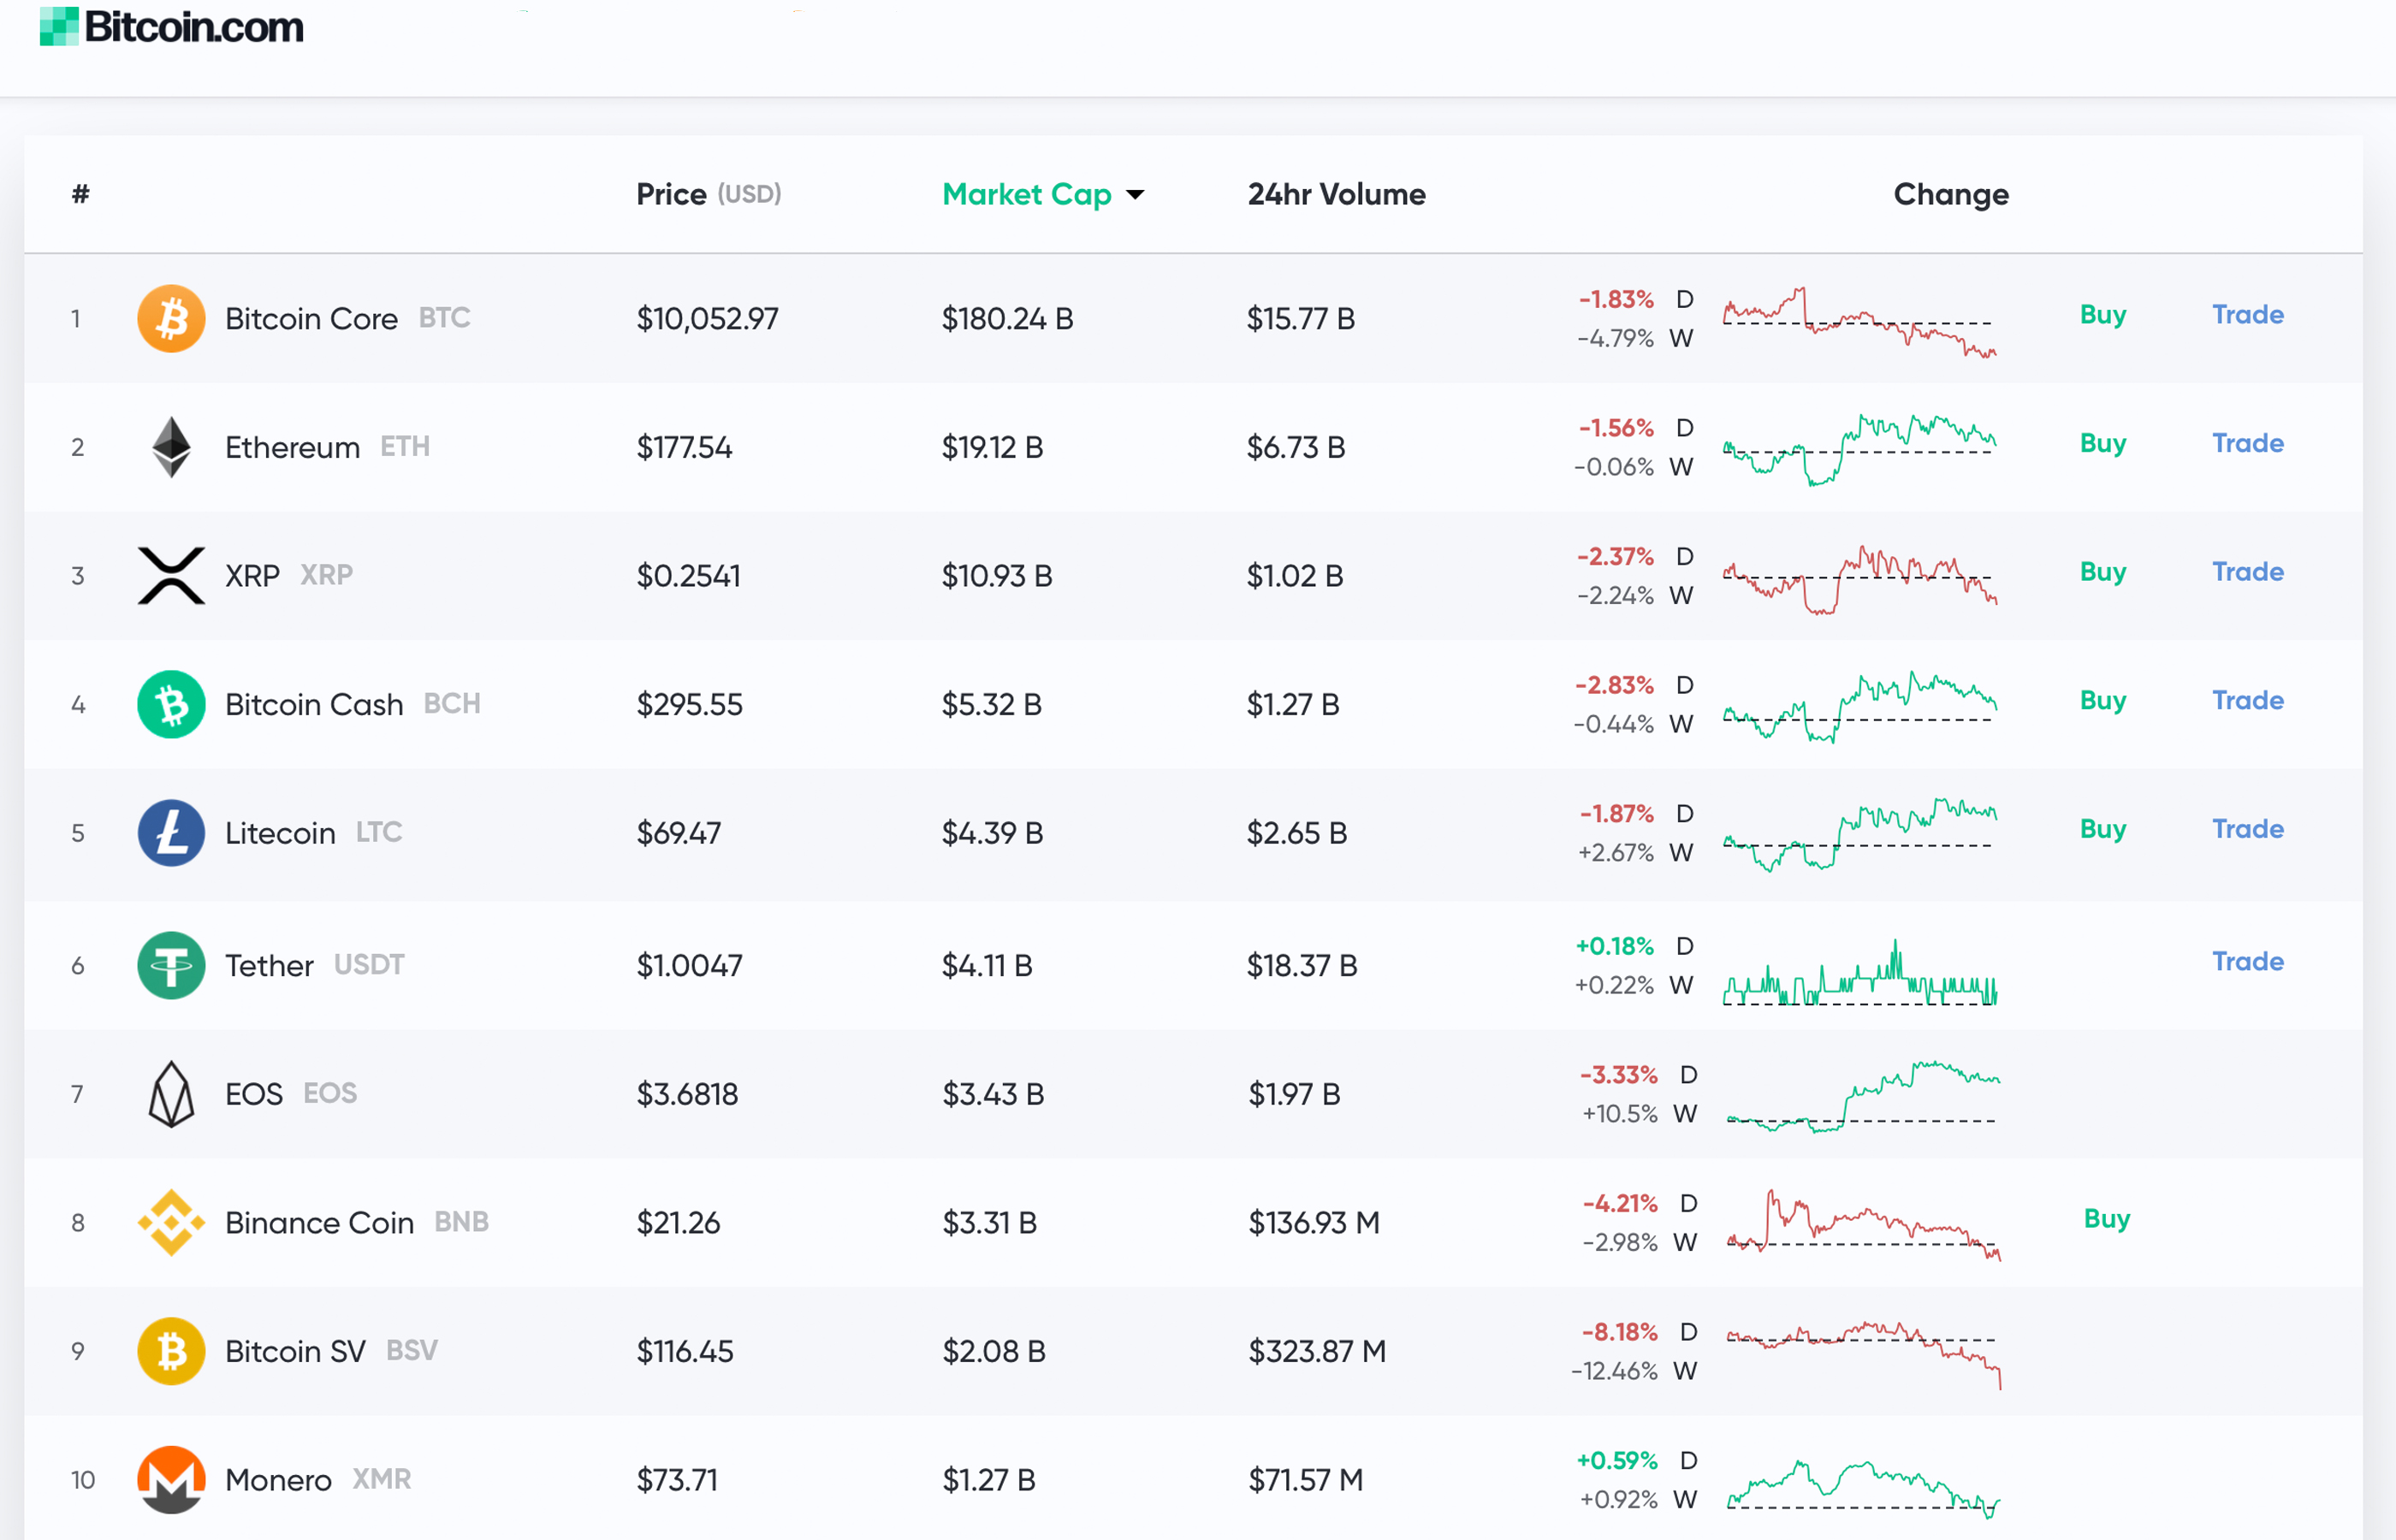Click the Bitcoin.com logo
Image resolution: width=2396 pixels, height=1540 pixels.
(171, 27)
